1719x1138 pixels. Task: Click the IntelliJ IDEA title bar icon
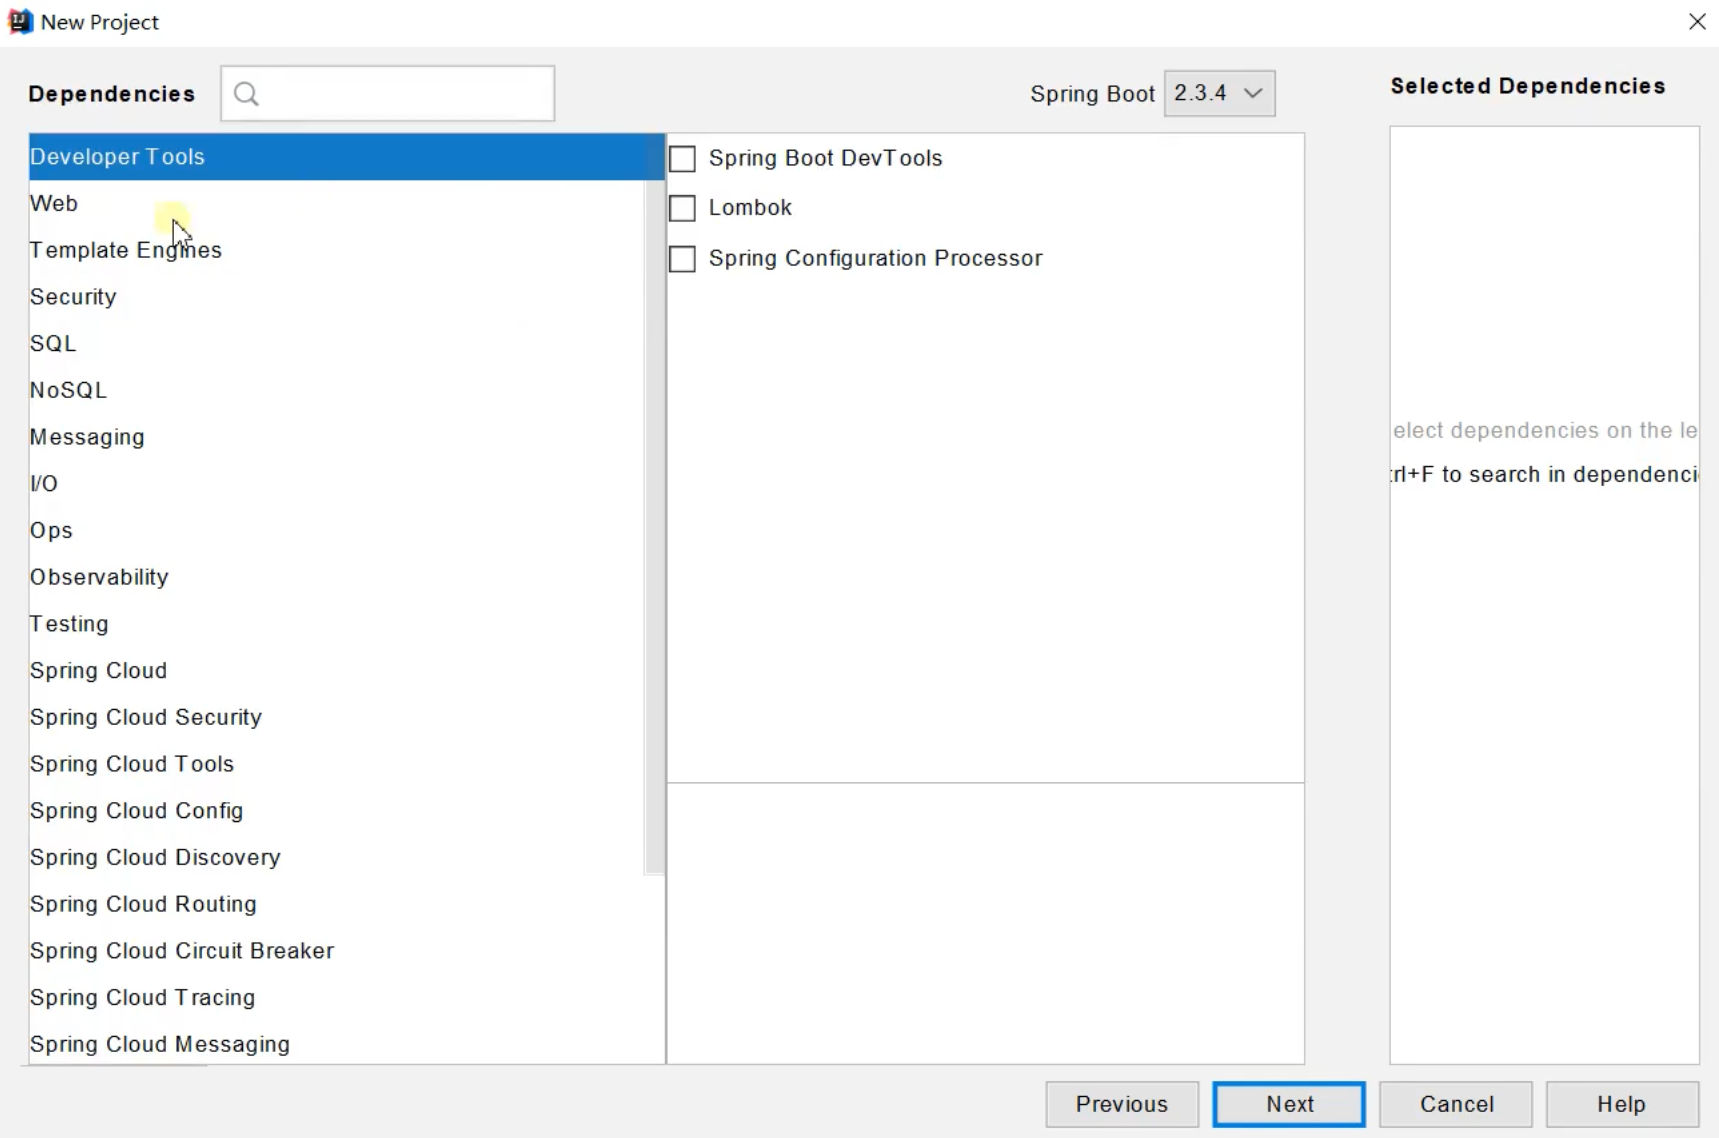tap(20, 20)
